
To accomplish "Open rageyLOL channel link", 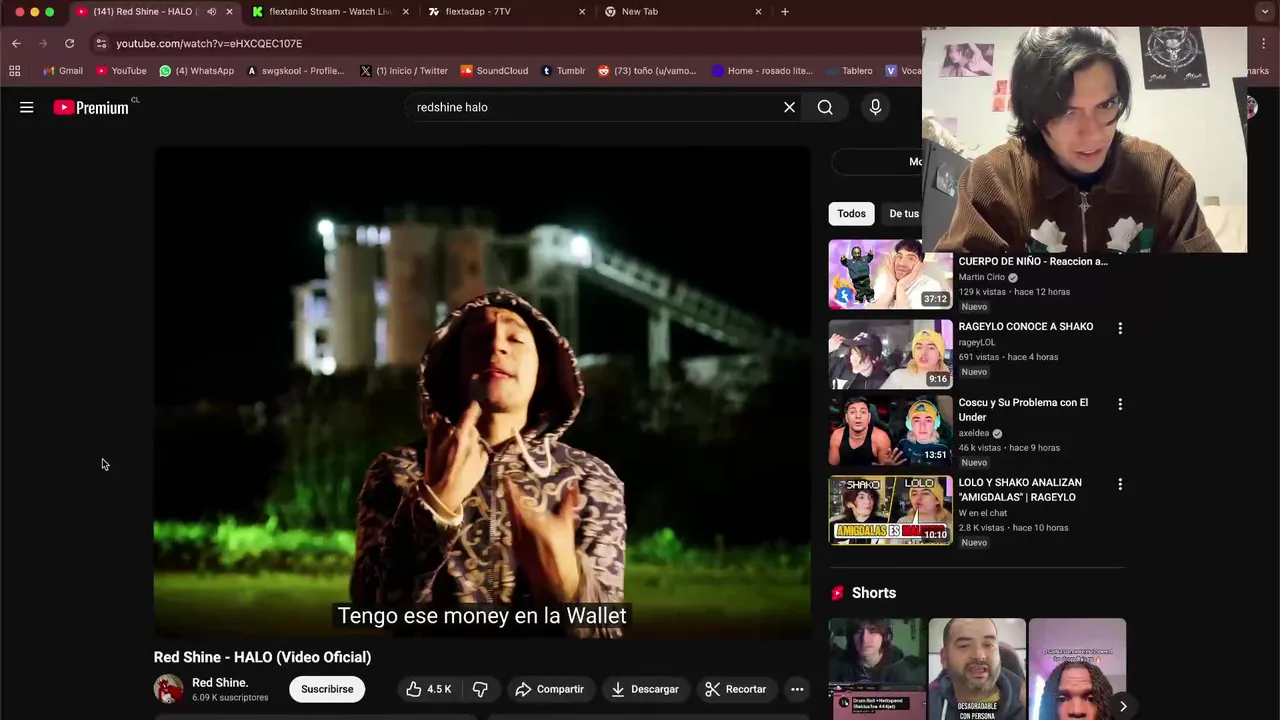I will click(977, 342).
